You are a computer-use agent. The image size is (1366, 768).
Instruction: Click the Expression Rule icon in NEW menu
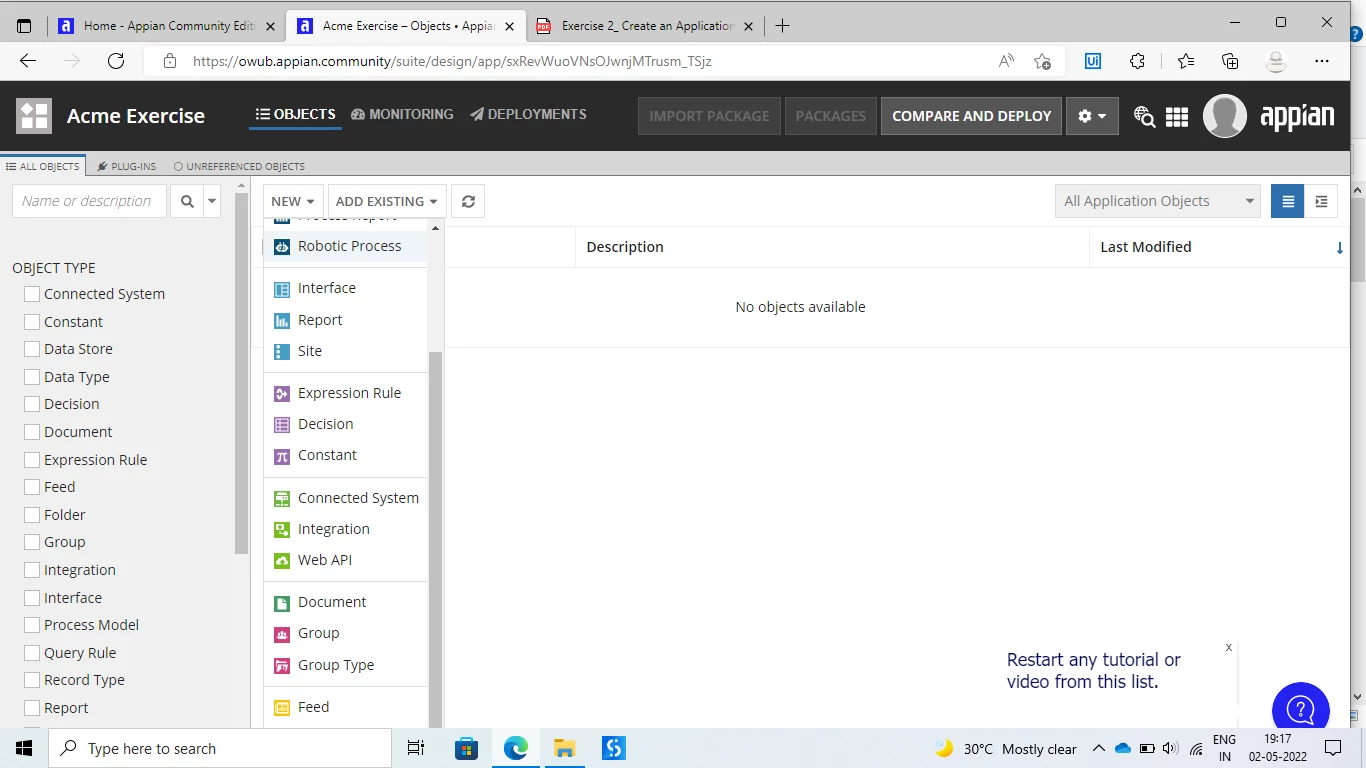coord(282,393)
